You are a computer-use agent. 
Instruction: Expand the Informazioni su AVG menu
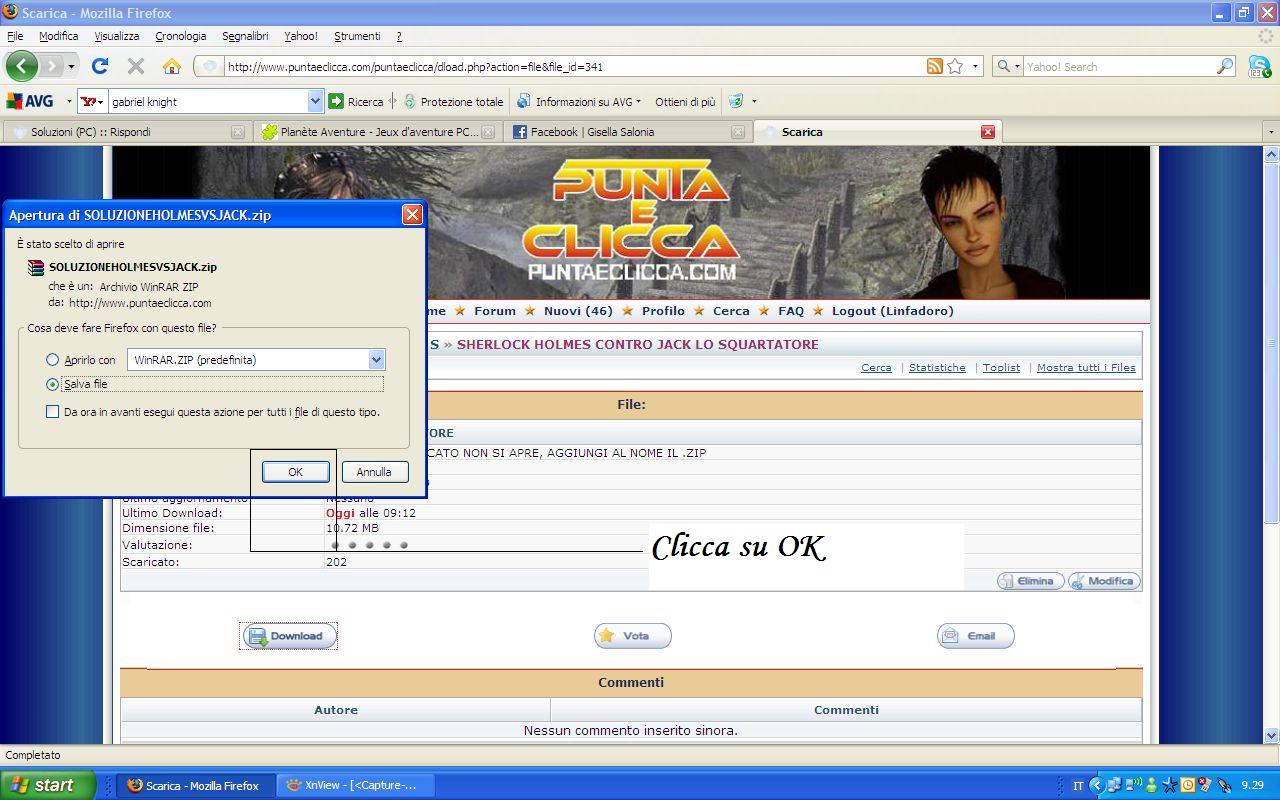tap(579, 101)
